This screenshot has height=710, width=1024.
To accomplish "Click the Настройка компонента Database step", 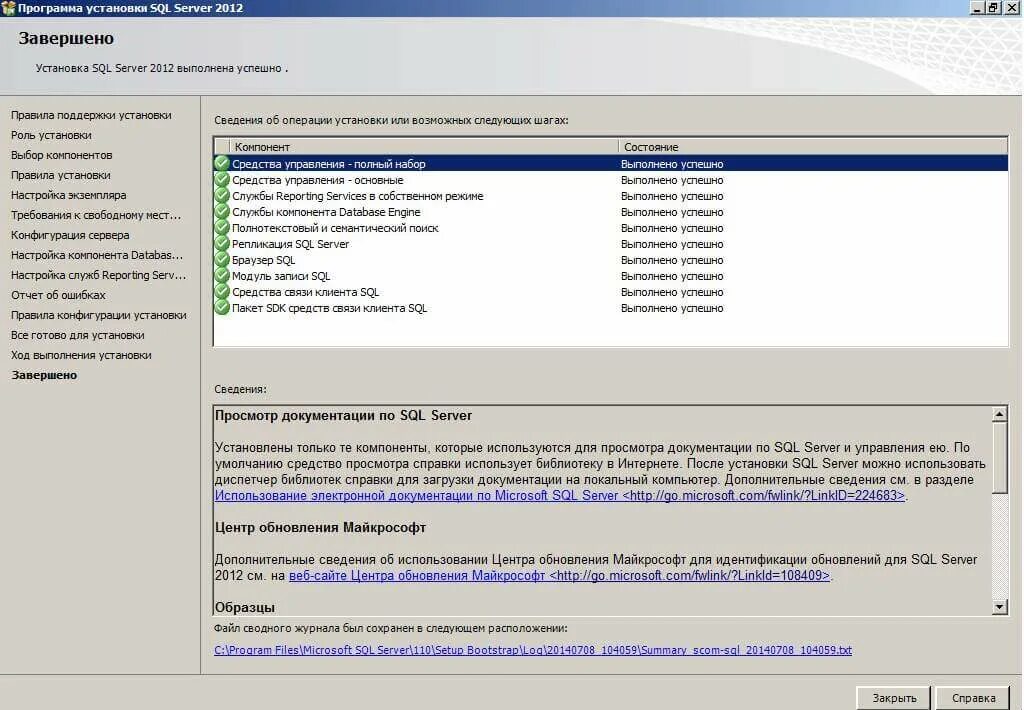I will pyautogui.click(x=97, y=255).
